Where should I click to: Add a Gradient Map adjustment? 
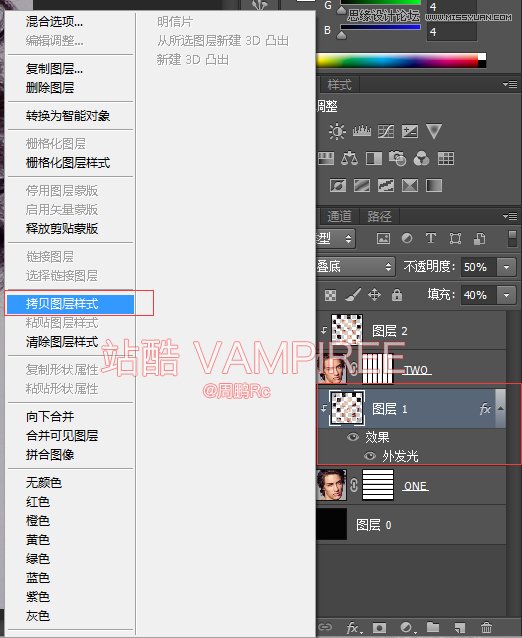434,186
